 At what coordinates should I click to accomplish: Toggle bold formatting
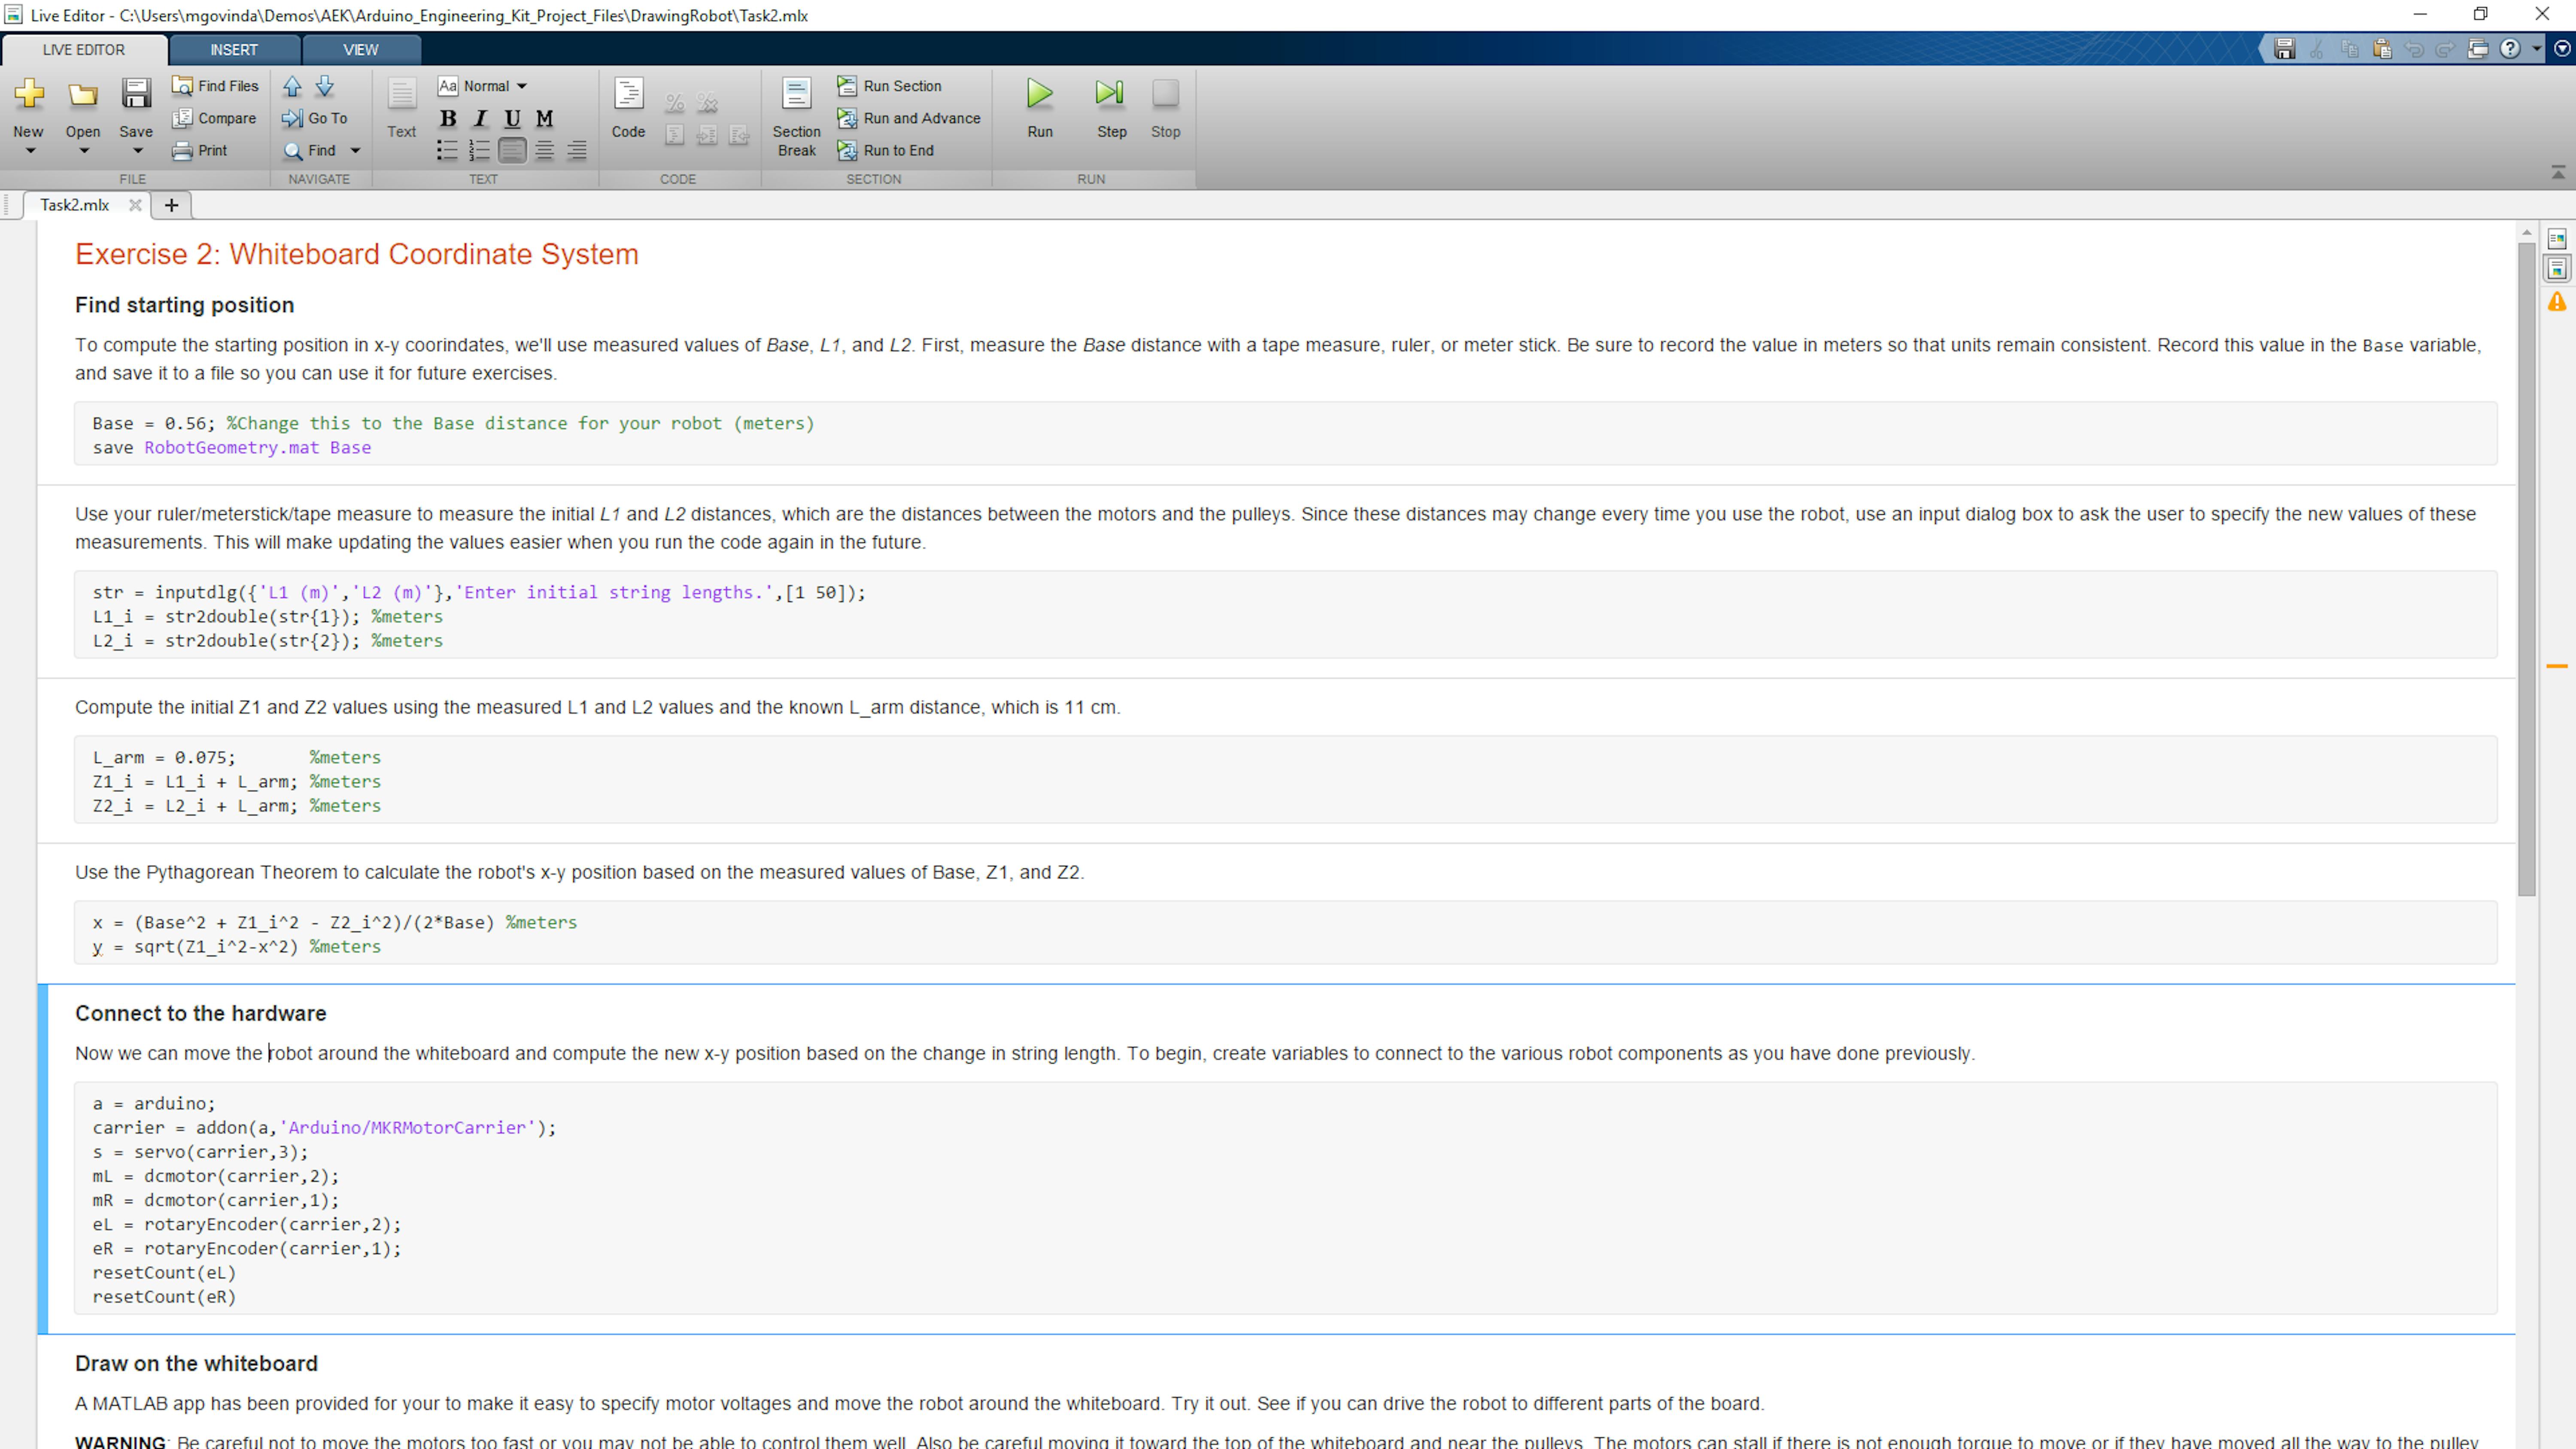pos(448,118)
